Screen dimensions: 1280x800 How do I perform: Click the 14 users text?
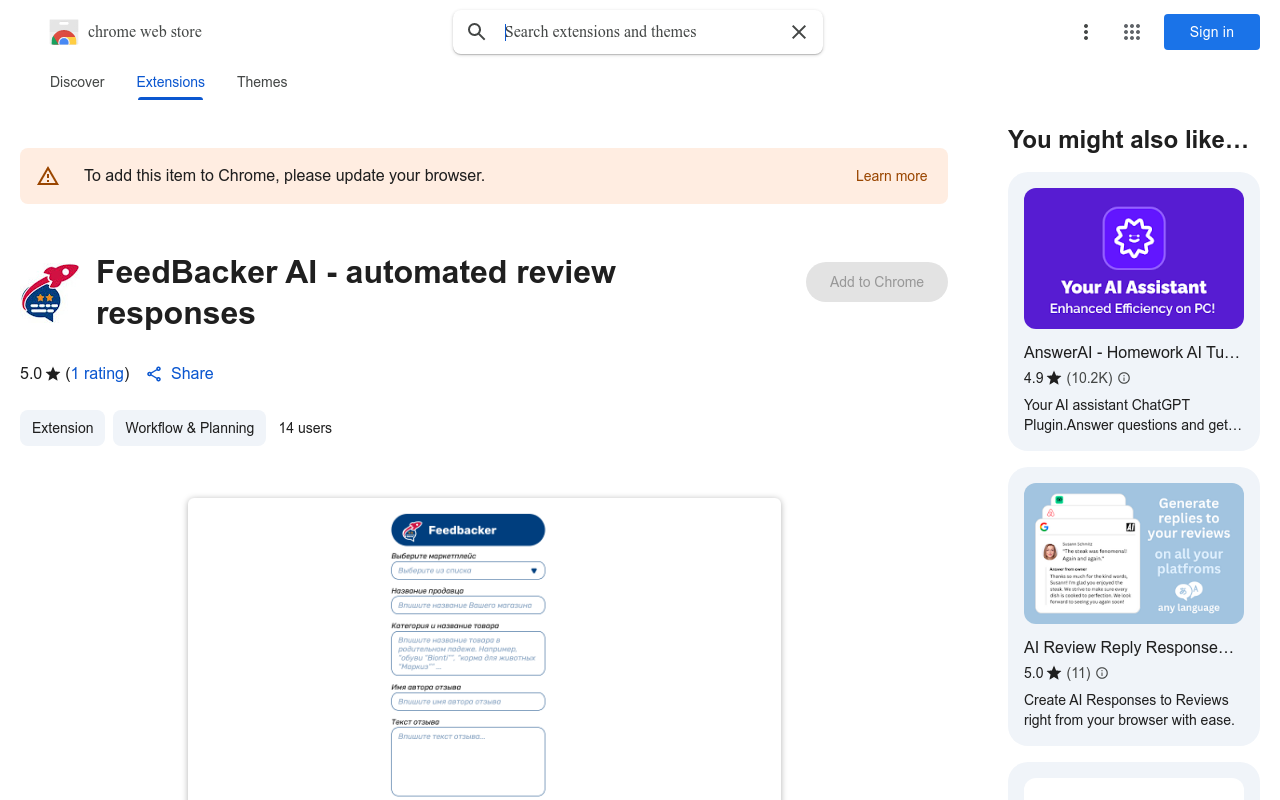click(305, 428)
